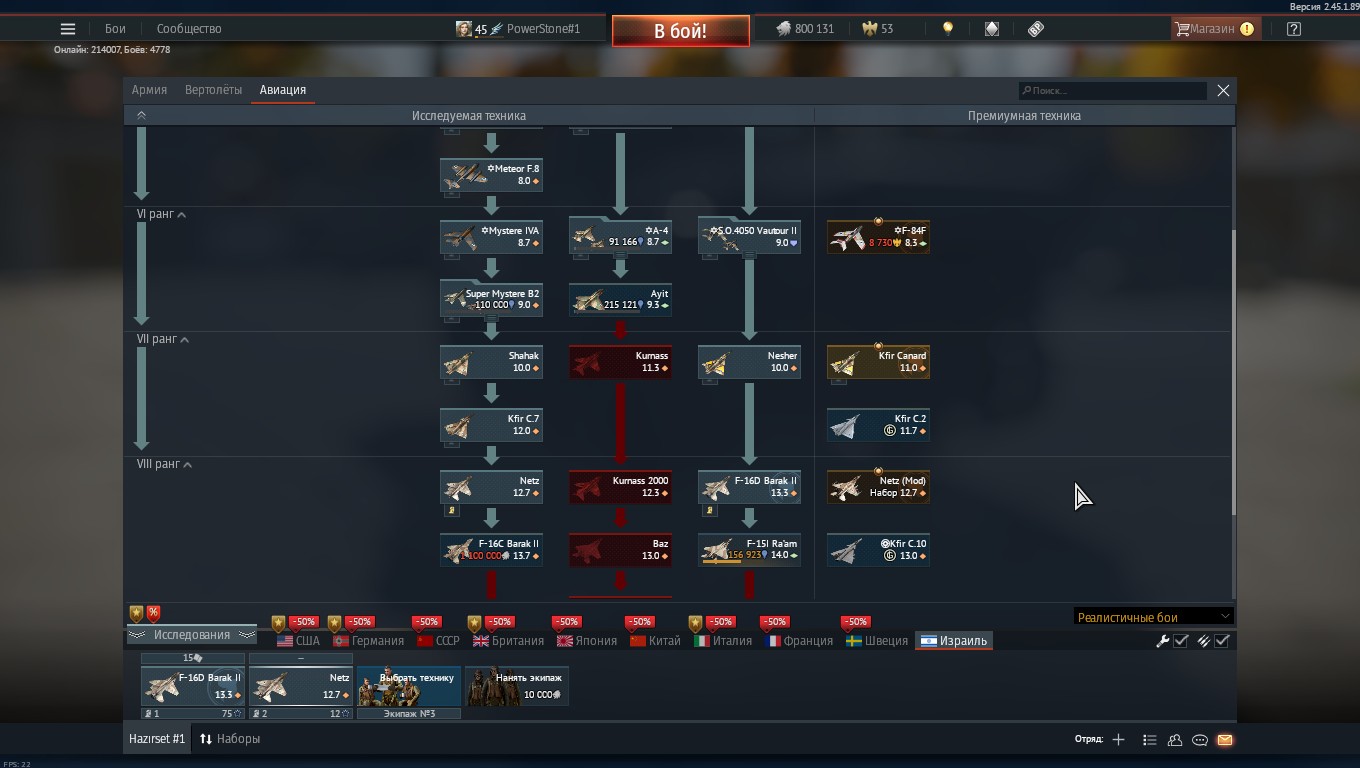Image resolution: width=1360 pixels, height=768 pixels.
Task: Select the A-4 aircraft card
Action: [x=620, y=237]
